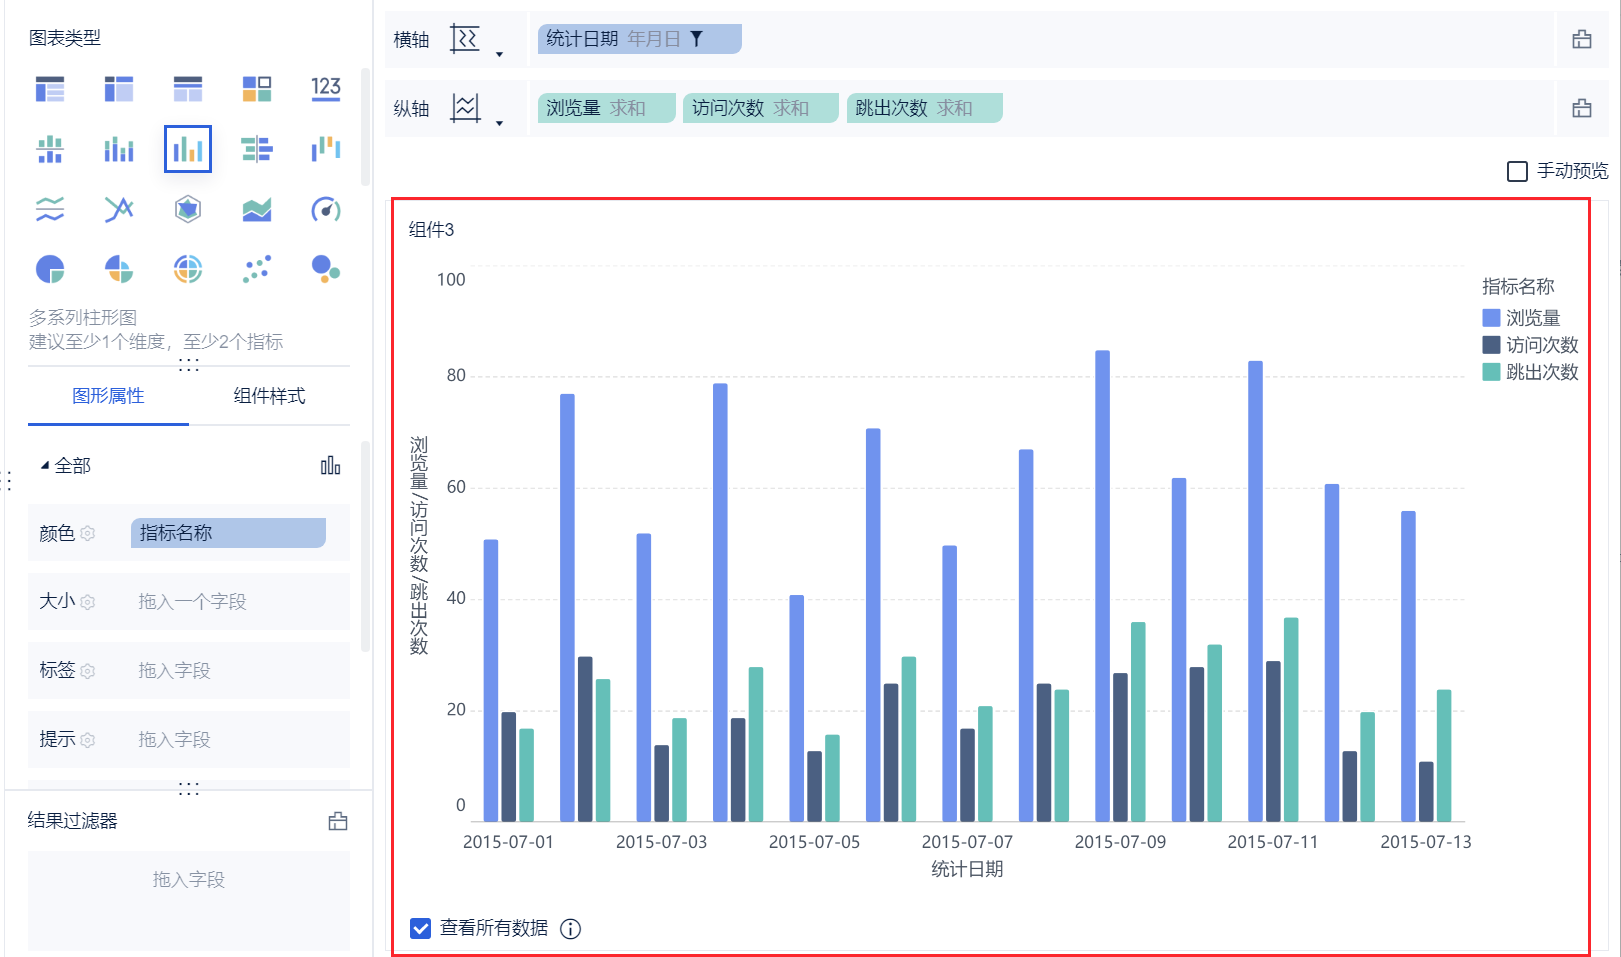The image size is (1621, 957).
Task: Open the gear settings next to 标签
Action: coord(88,671)
